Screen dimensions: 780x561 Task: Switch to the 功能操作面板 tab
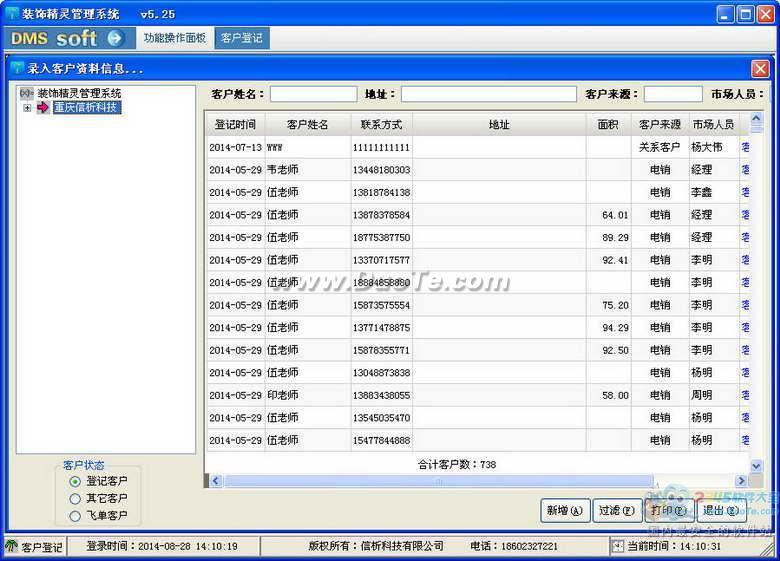tap(175, 38)
